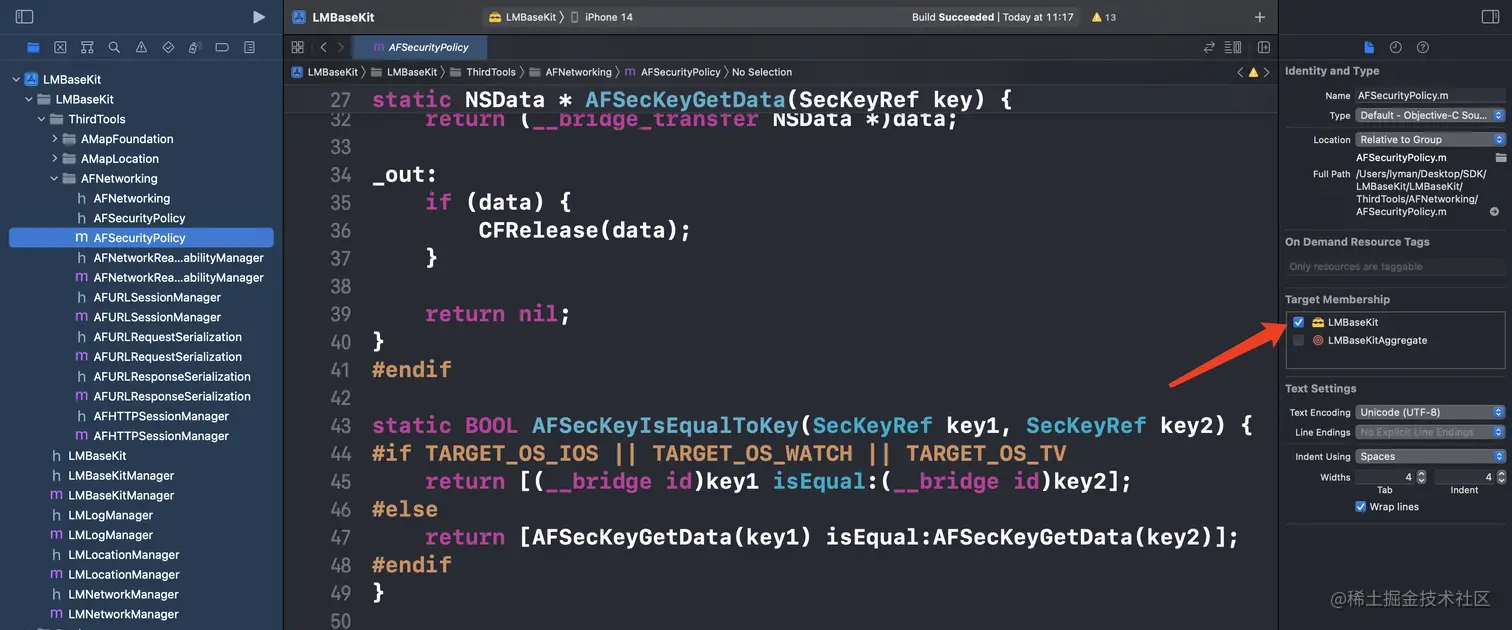
Task: Open the Debug navigator
Action: pyautogui.click(x=195, y=47)
